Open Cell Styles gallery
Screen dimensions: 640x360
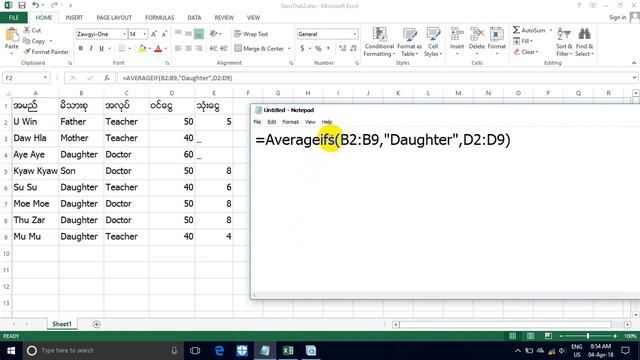(433, 42)
